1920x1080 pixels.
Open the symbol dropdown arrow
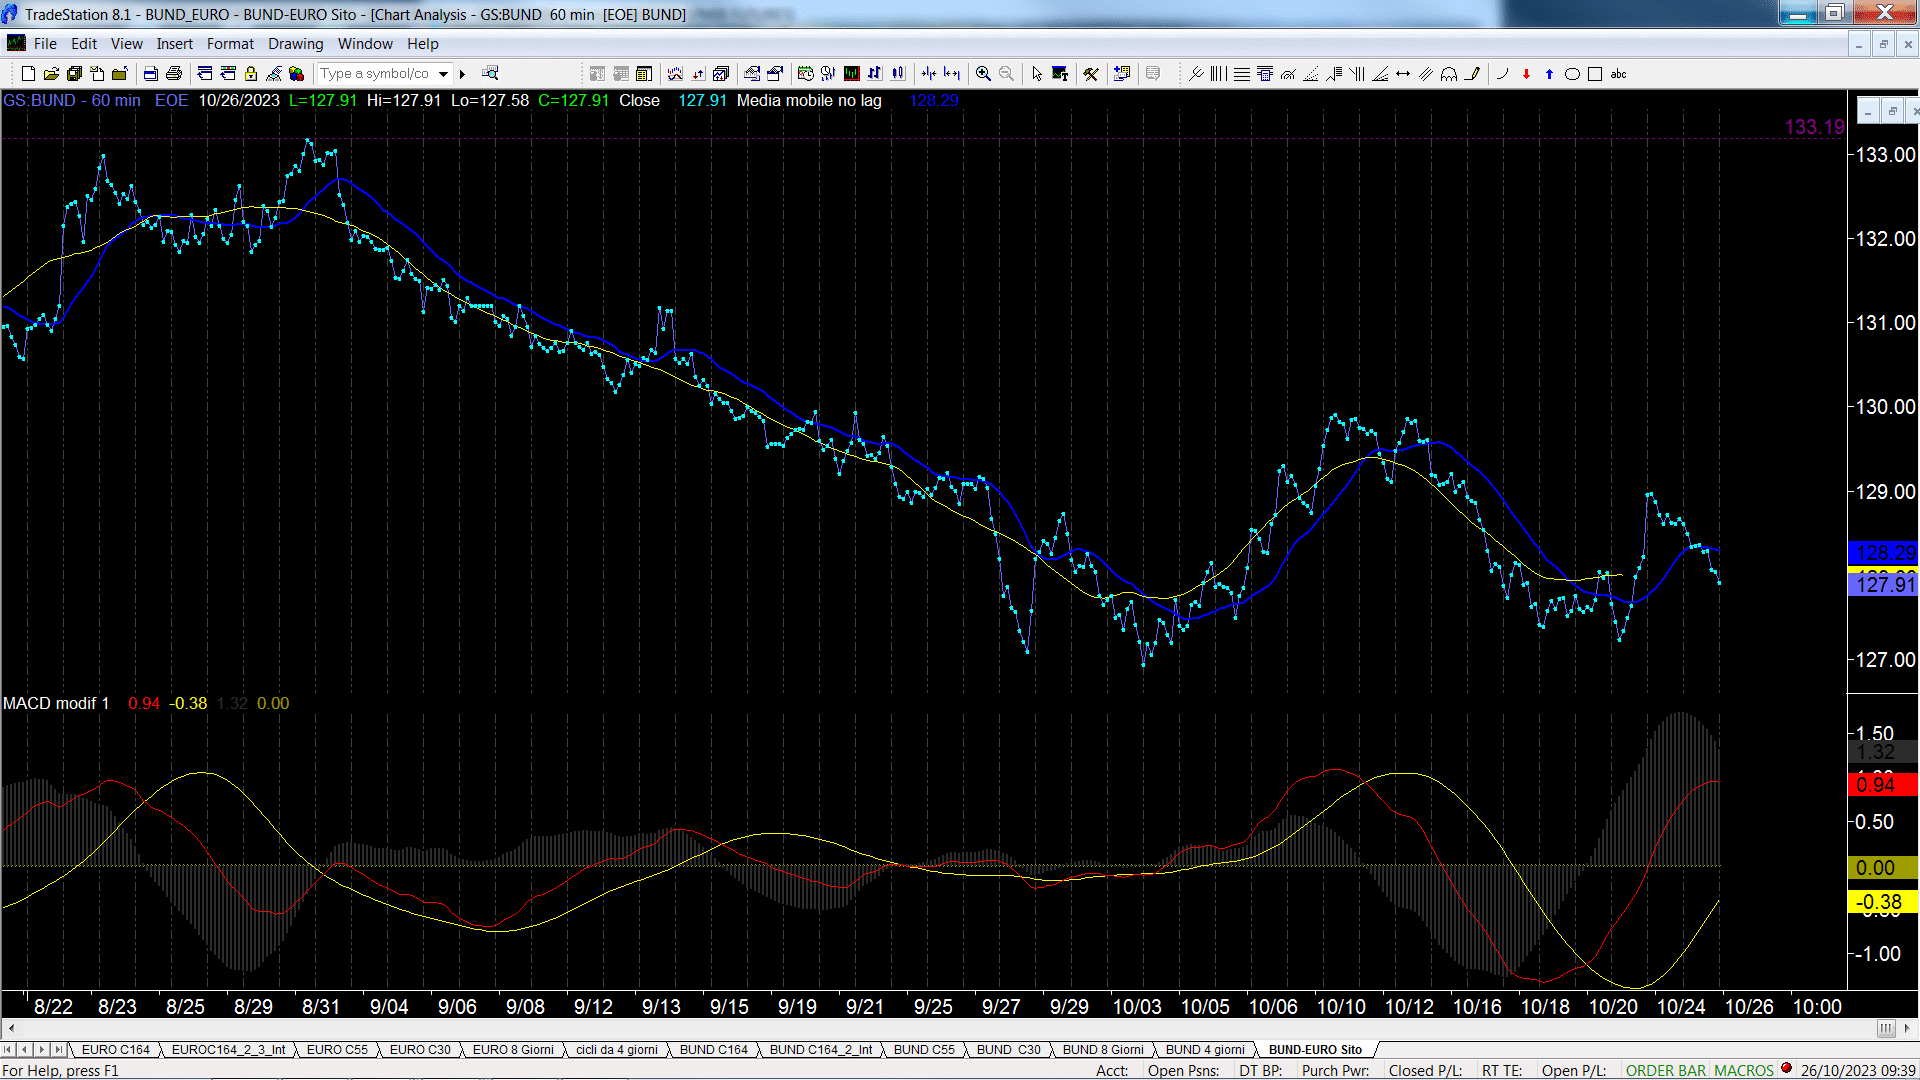(444, 74)
